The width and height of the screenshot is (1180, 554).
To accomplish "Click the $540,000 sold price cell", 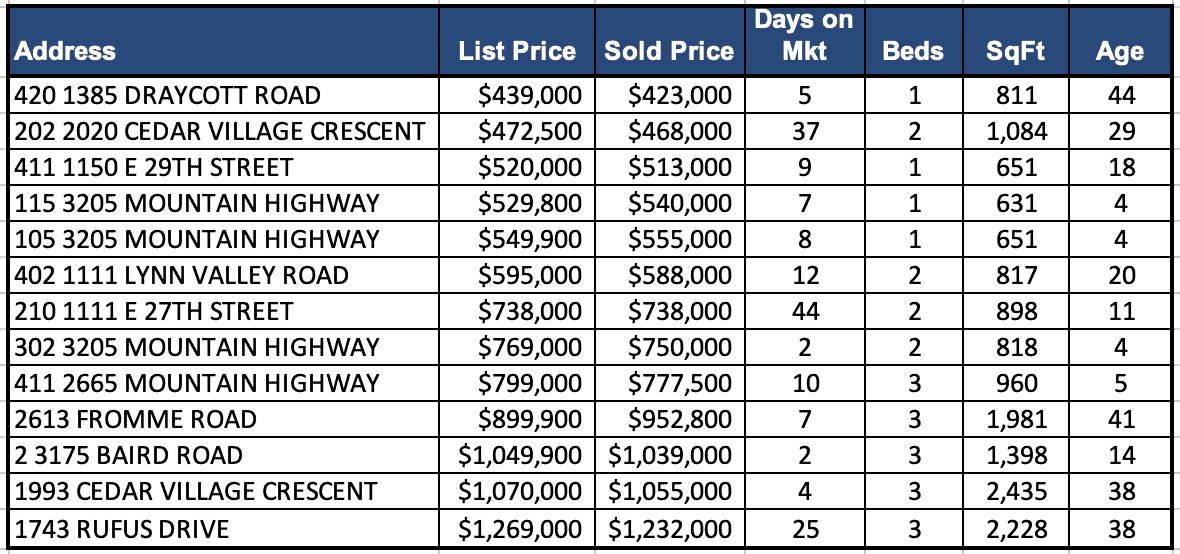I will (680, 204).
